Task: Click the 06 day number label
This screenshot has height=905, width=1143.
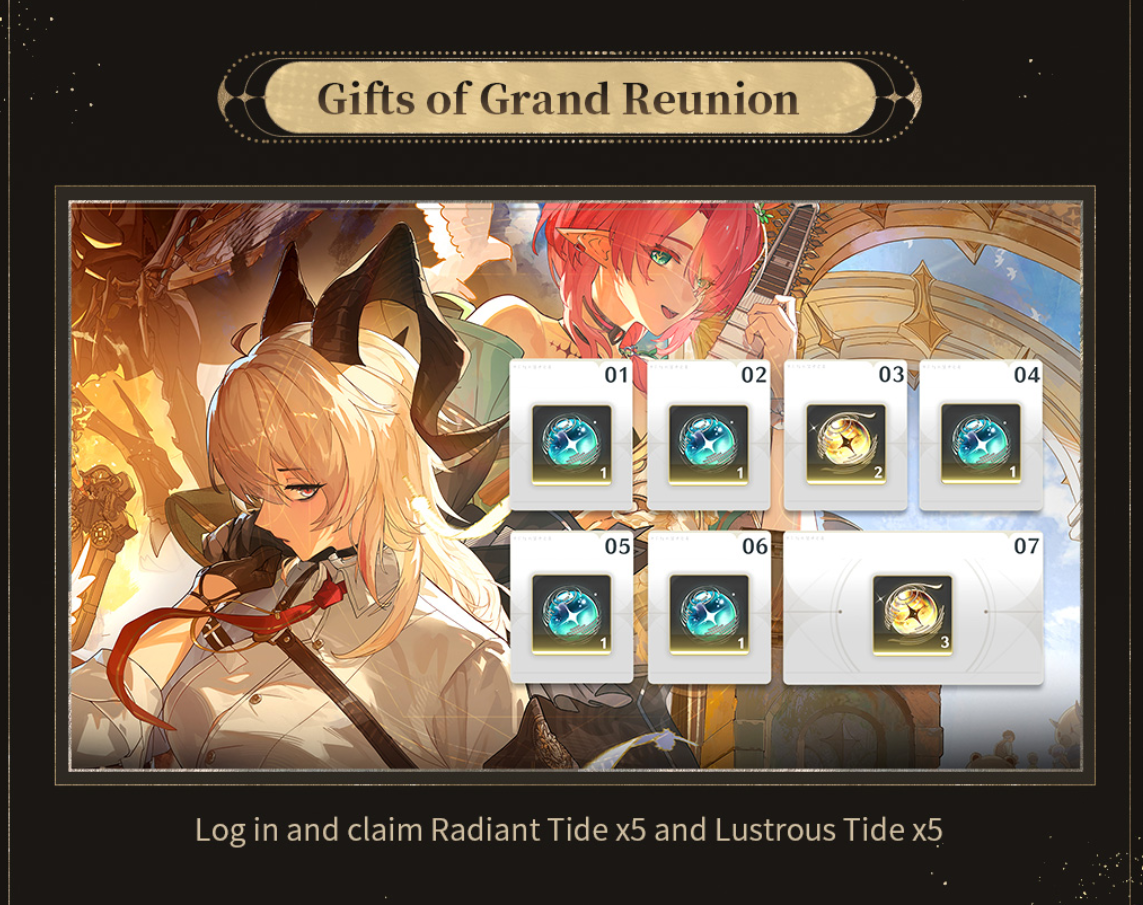Action: pyautogui.click(x=754, y=546)
